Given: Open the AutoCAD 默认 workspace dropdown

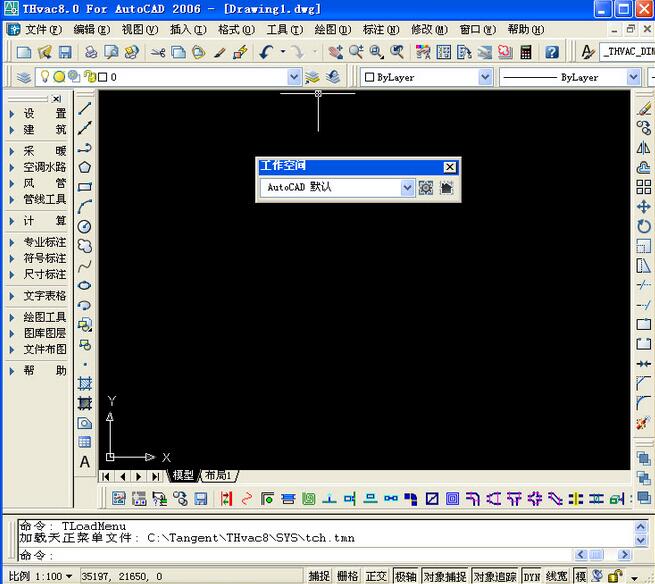Looking at the screenshot, I should pos(407,188).
